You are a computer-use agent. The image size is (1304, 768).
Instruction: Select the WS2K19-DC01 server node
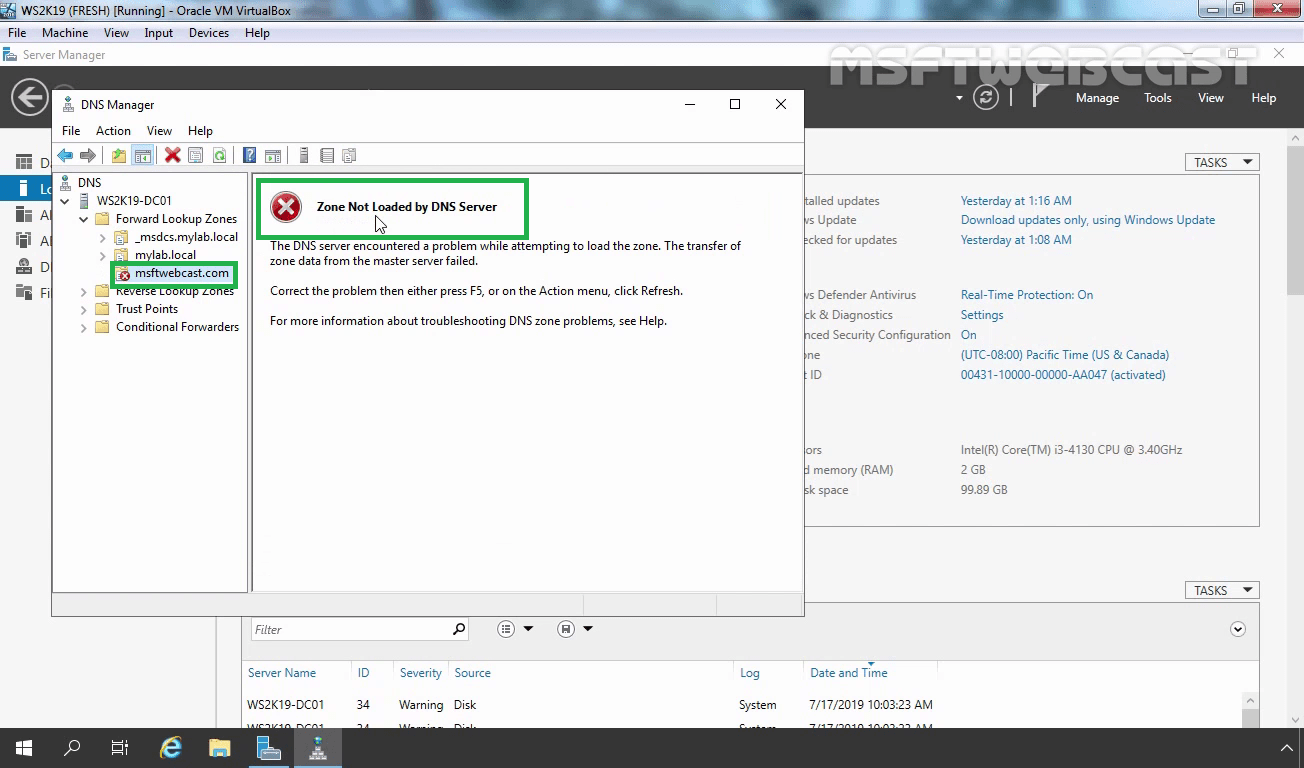click(134, 201)
